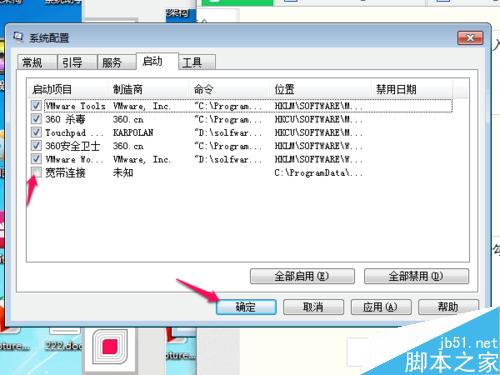Select the 启动 tab
Screen dimensions: 500x375
point(157,61)
